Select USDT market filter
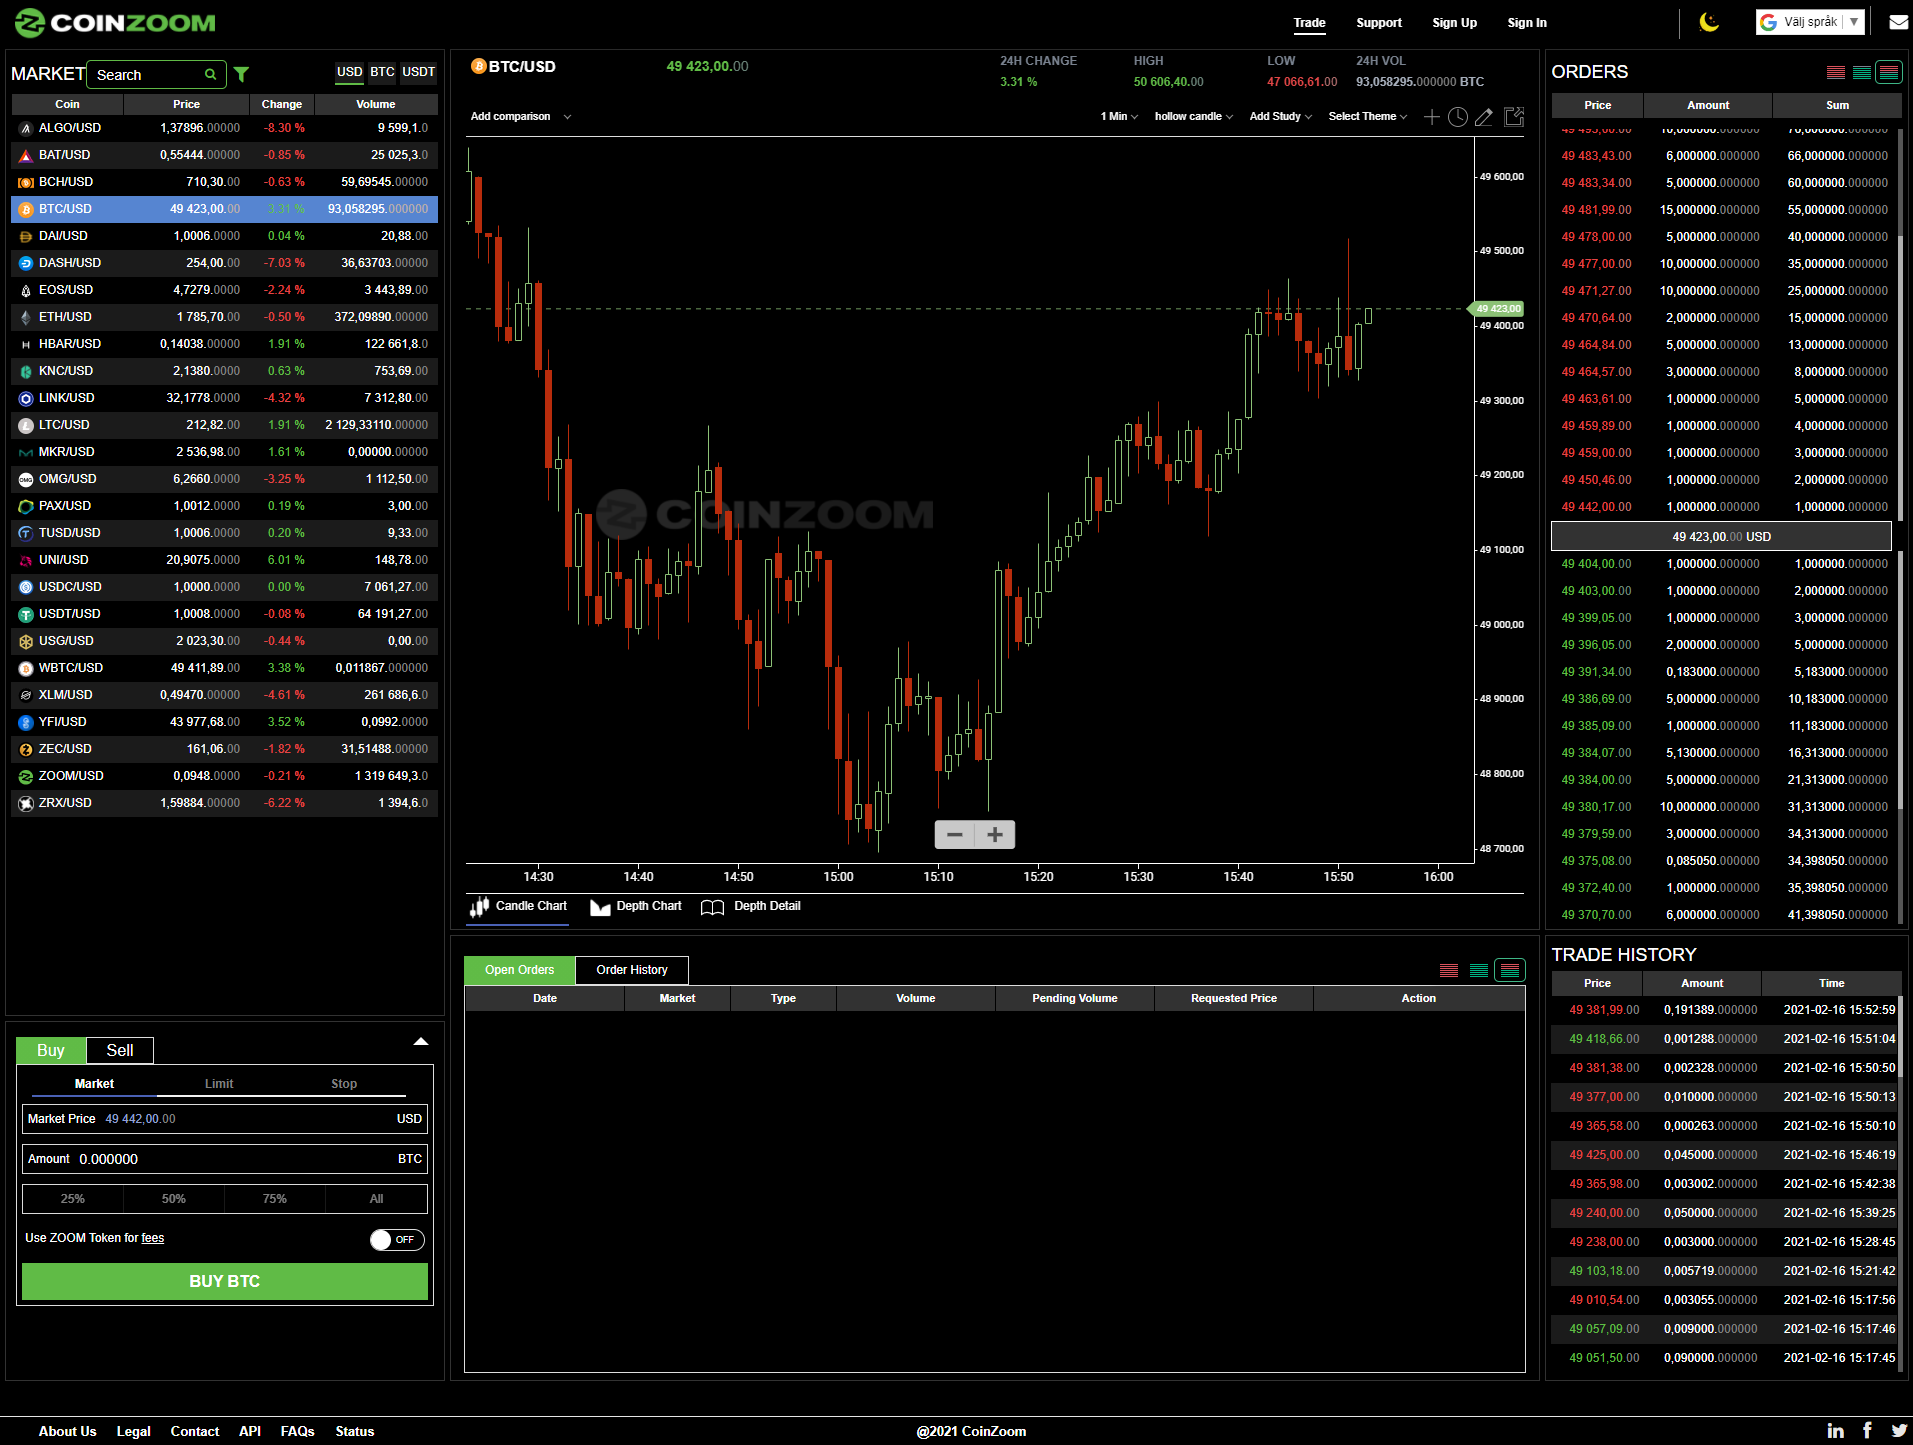The width and height of the screenshot is (1913, 1445). point(418,72)
